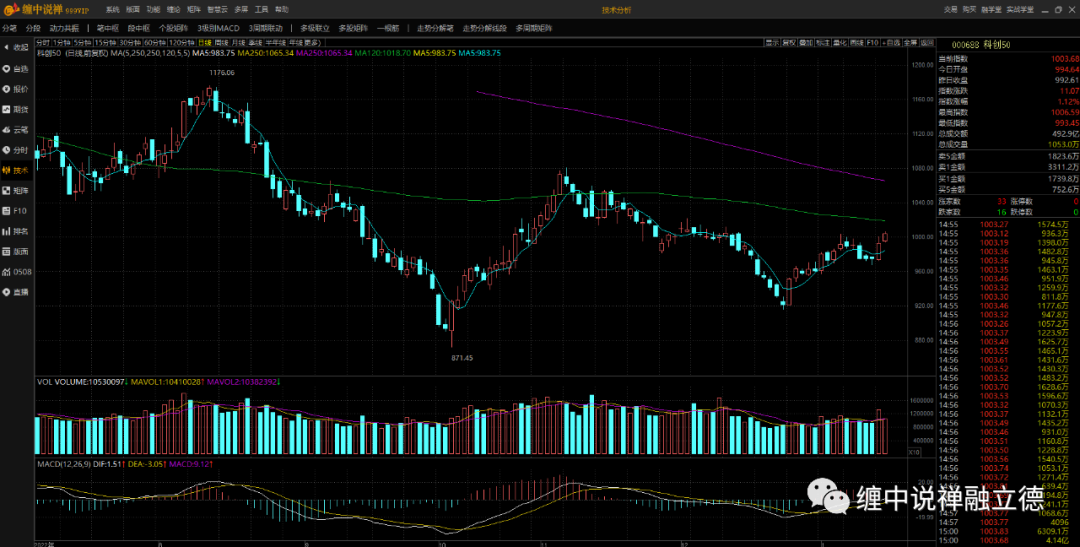Screen dimensions: 1080x547
Task: Open the 工具 menu
Action: coord(262,10)
